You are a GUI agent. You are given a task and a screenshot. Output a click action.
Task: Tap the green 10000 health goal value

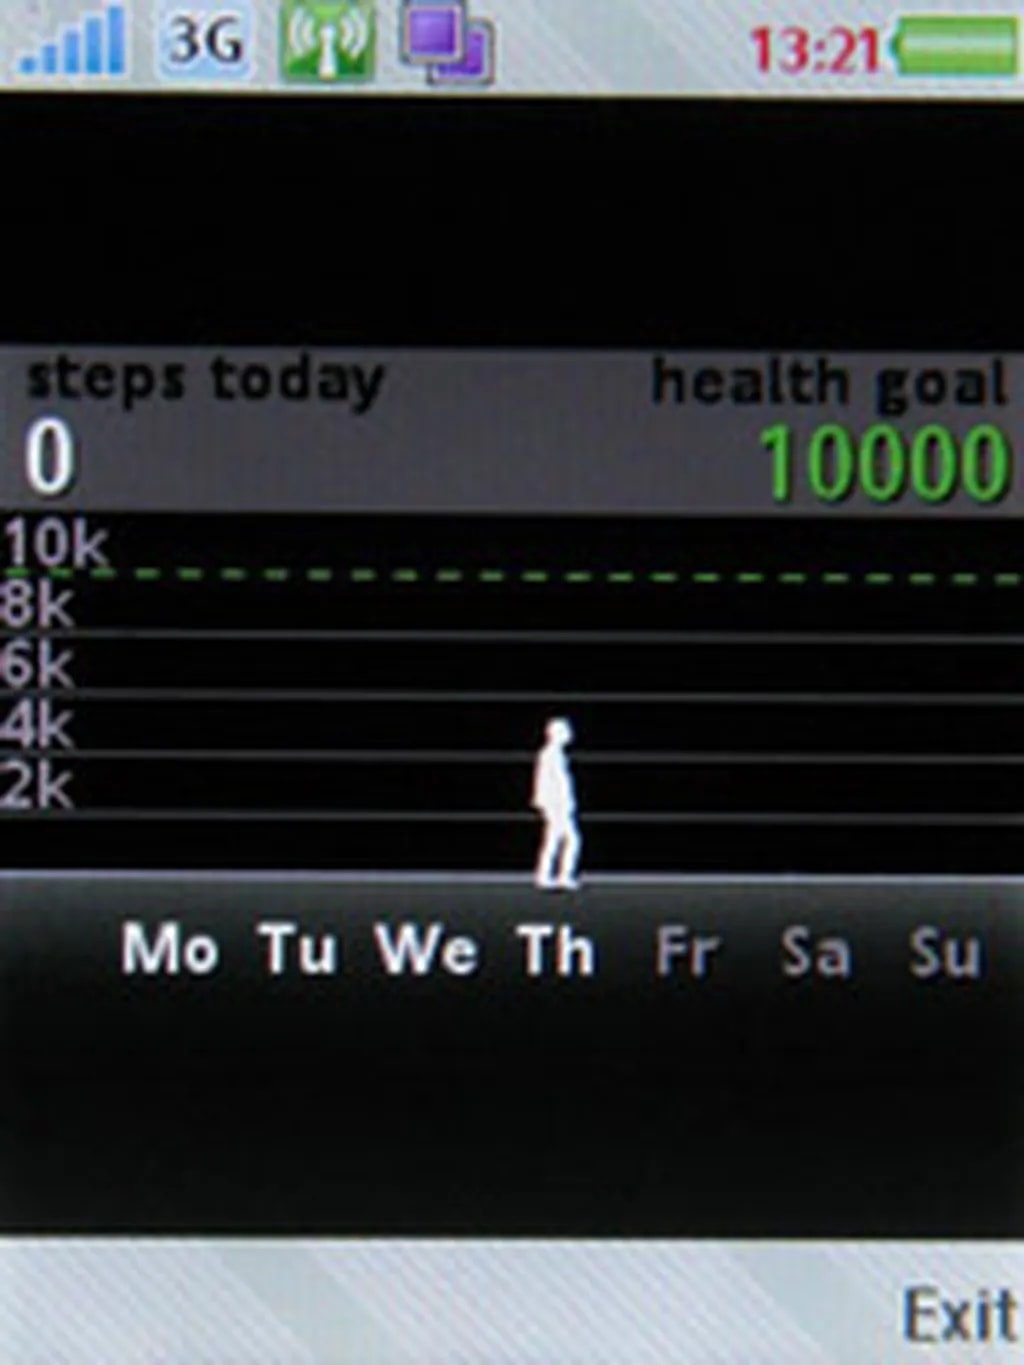pyautogui.click(x=883, y=462)
